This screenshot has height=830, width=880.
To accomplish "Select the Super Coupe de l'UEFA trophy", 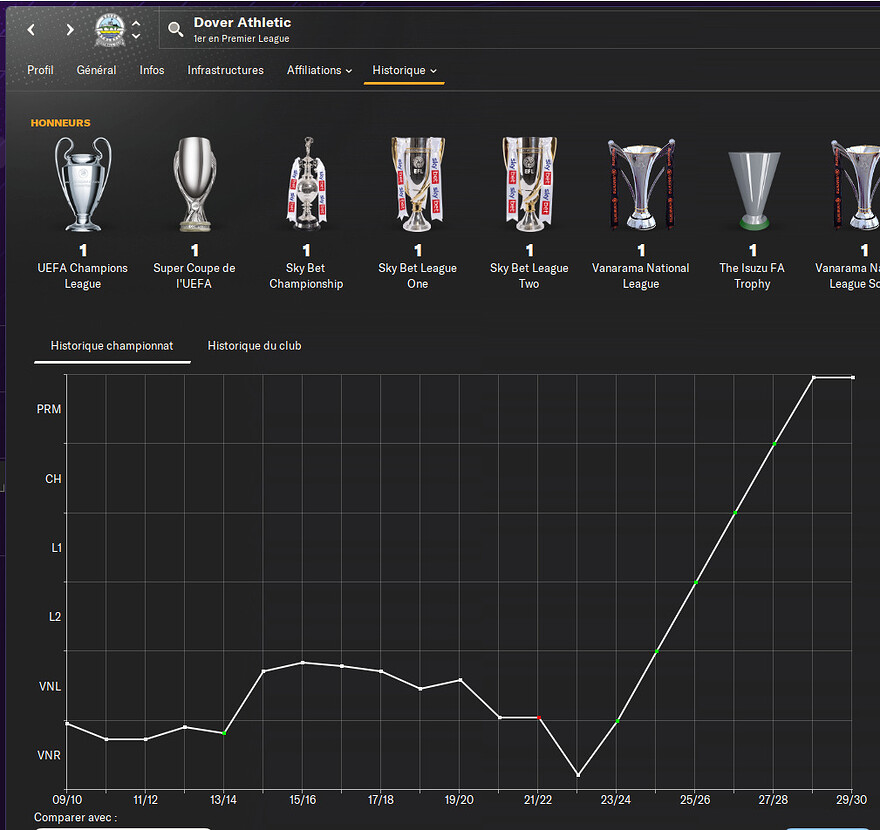I will pos(194,185).
